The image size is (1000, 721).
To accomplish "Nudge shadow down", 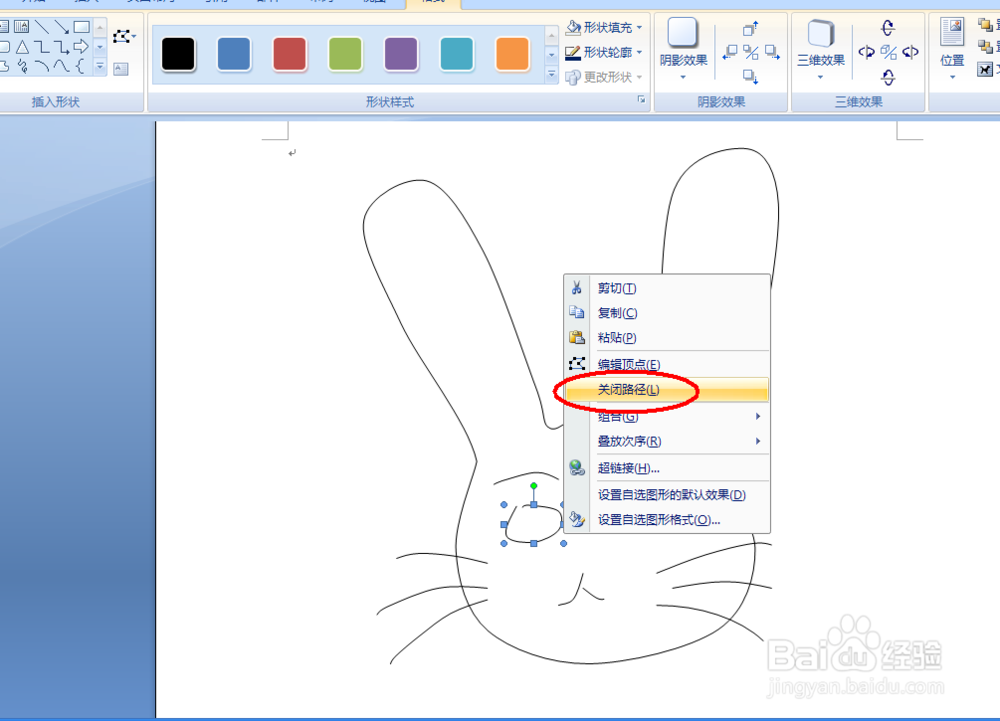I will coord(751,76).
